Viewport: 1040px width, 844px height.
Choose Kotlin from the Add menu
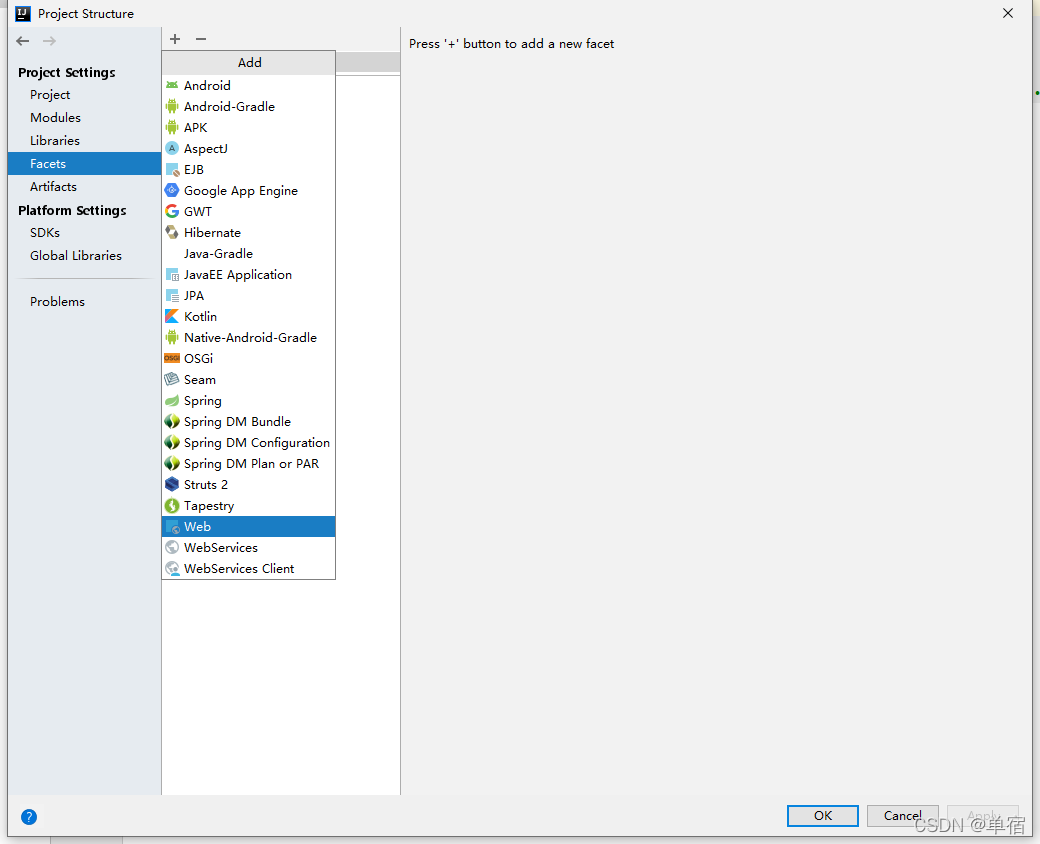(x=249, y=316)
